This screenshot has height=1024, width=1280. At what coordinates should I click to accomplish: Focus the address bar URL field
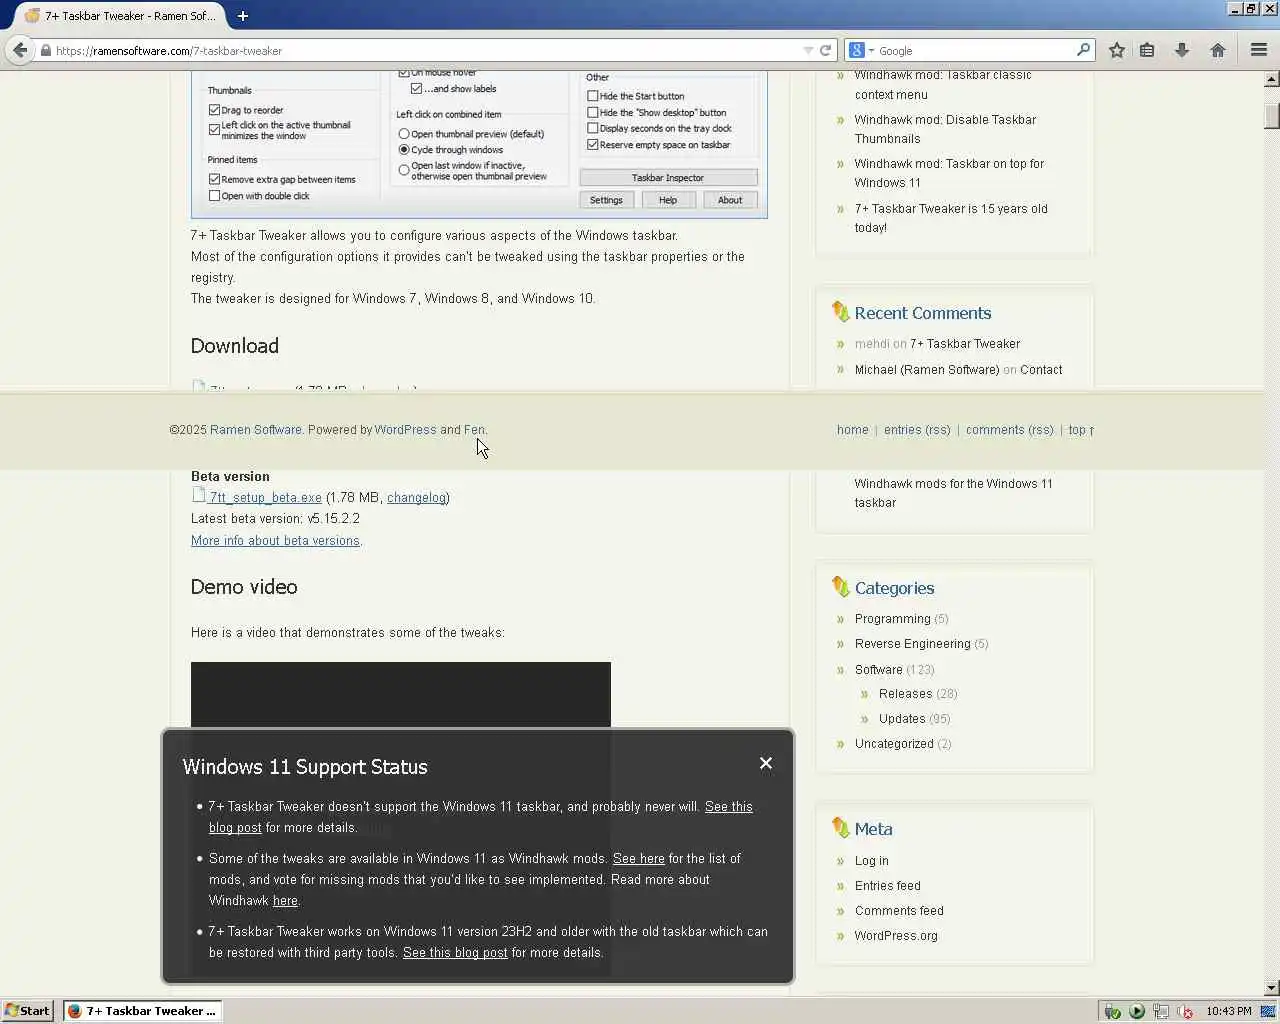click(x=425, y=50)
